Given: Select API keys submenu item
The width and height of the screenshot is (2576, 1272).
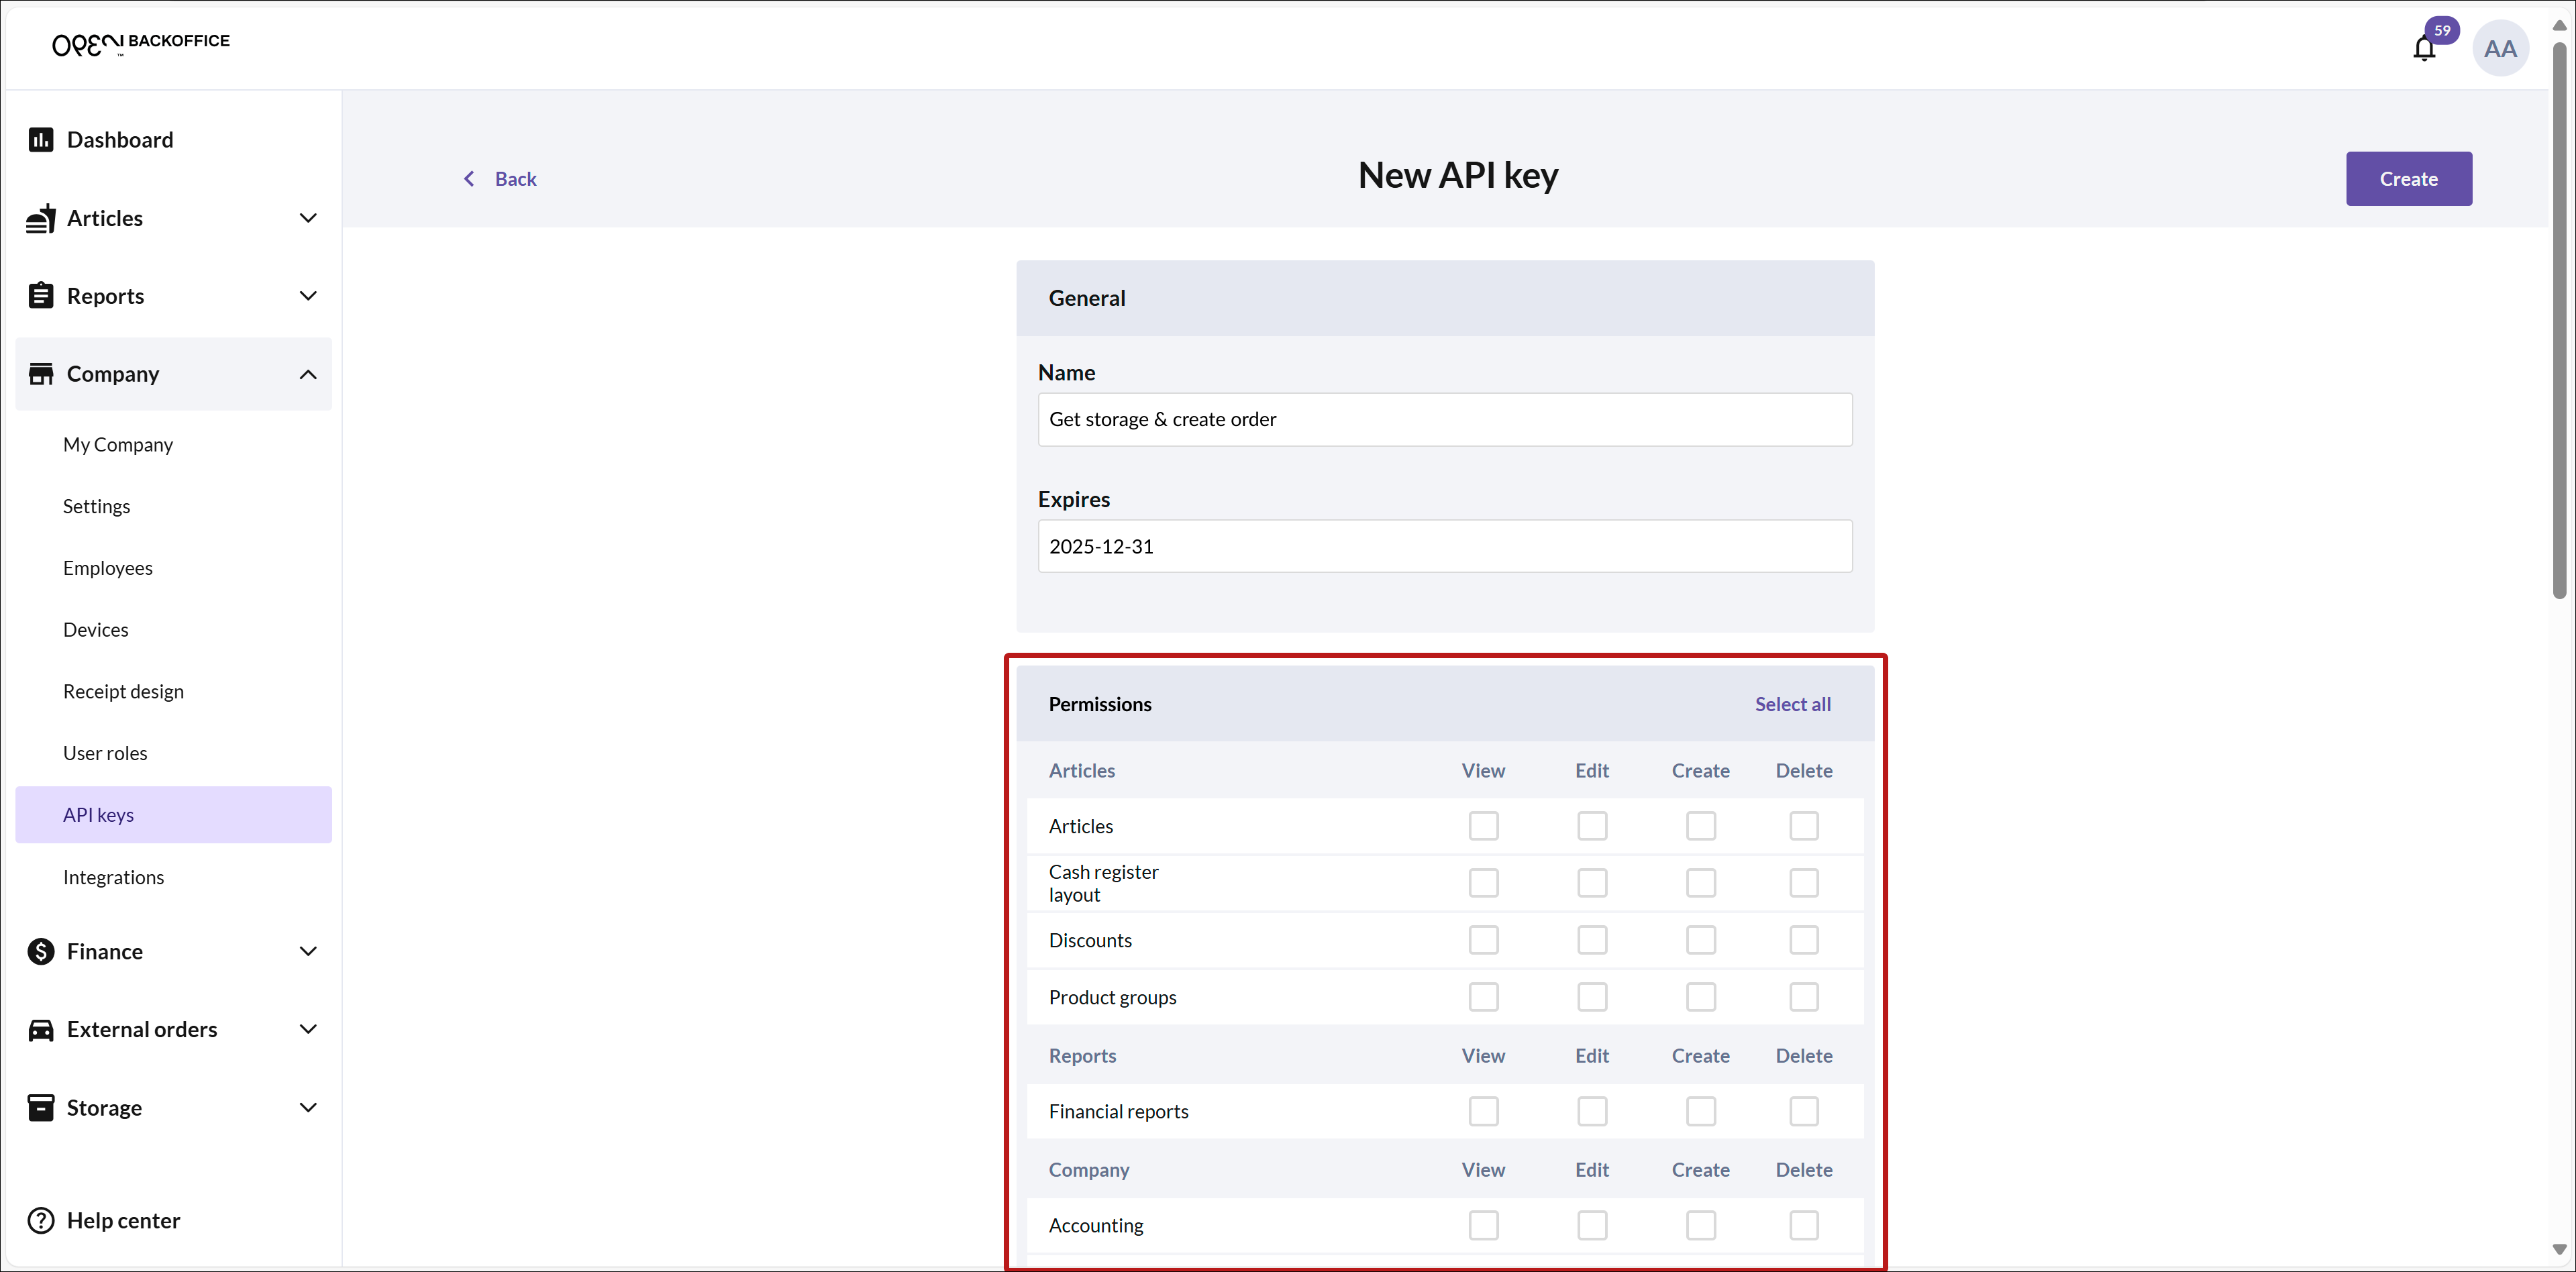Looking at the screenshot, I should click(173, 815).
